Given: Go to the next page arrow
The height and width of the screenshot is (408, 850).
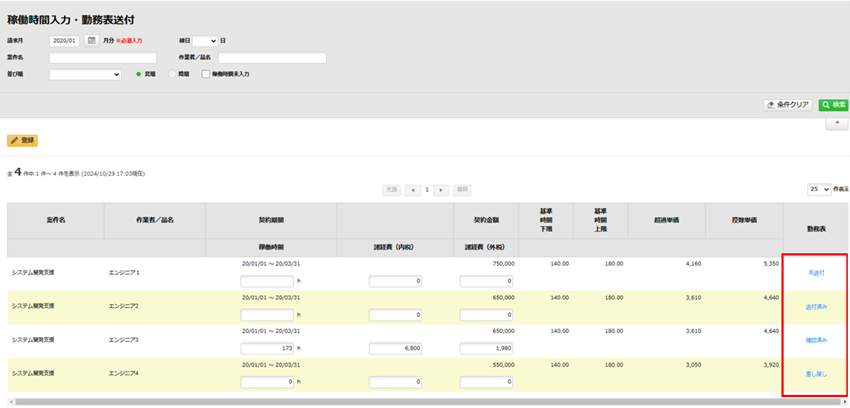Looking at the screenshot, I should (x=441, y=189).
